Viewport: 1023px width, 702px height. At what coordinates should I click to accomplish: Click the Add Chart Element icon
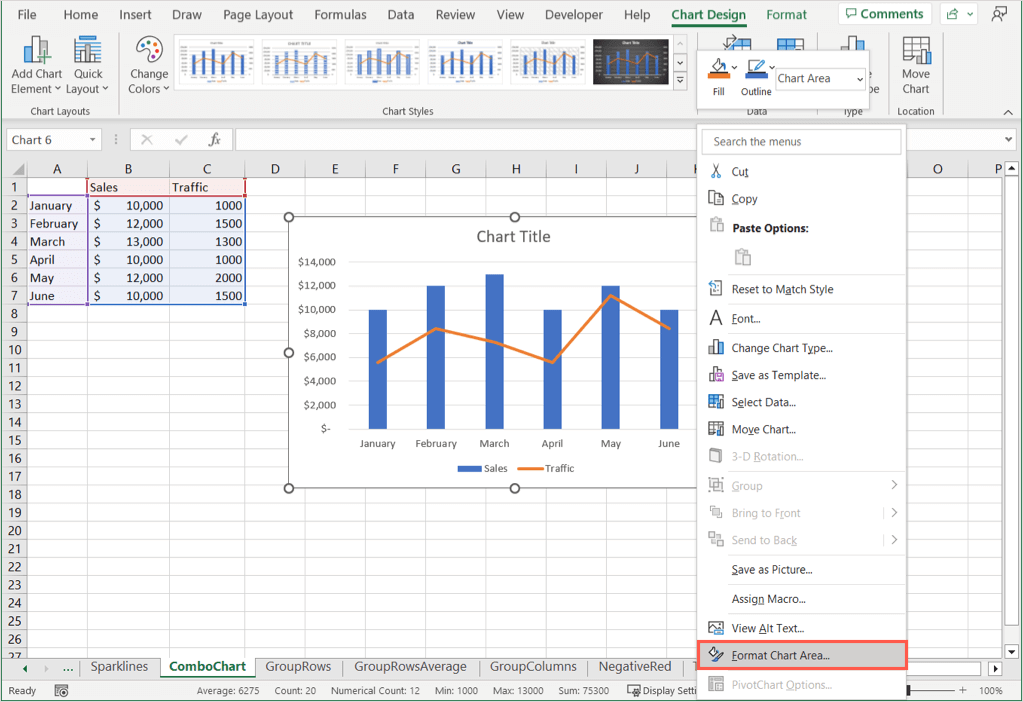pyautogui.click(x=36, y=52)
